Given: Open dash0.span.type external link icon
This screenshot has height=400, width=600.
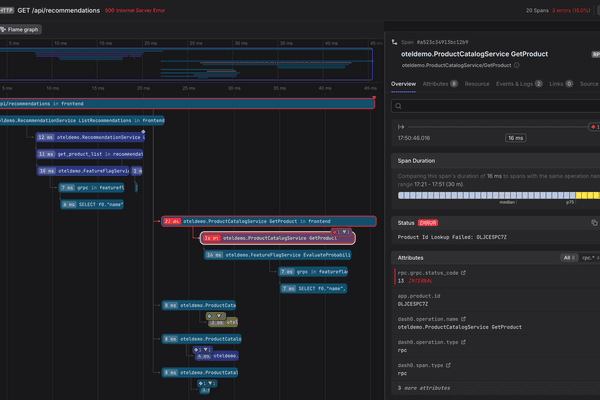Looking at the screenshot, I should coord(448,365).
